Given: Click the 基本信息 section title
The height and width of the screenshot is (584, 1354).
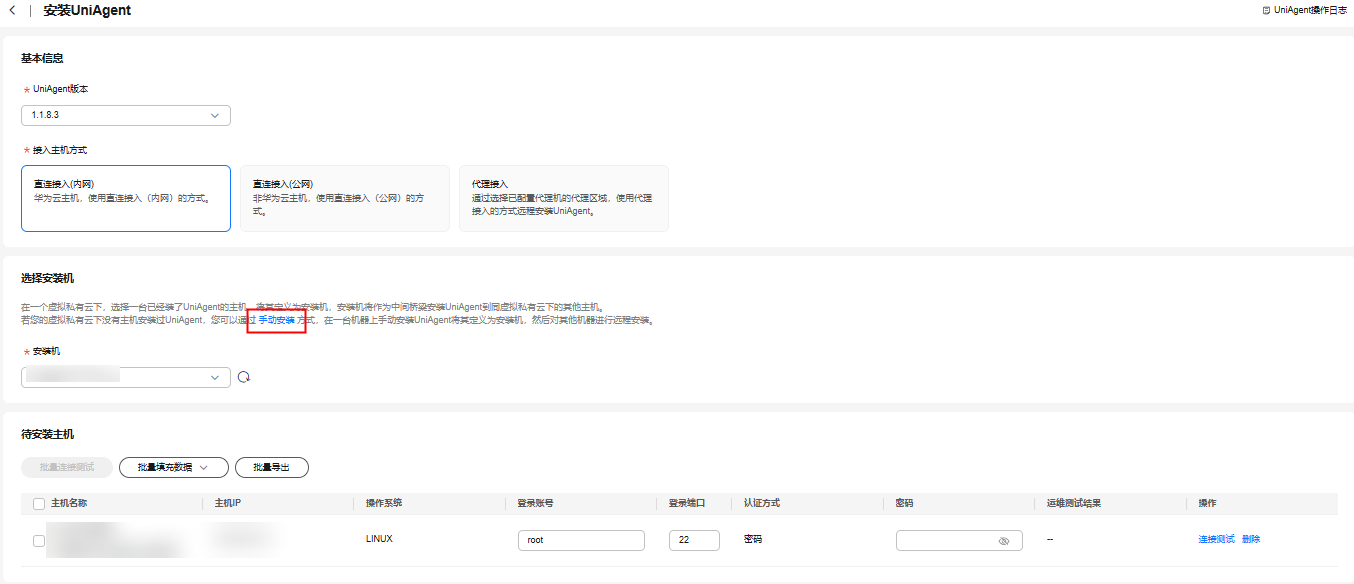Looking at the screenshot, I should coord(43,58).
